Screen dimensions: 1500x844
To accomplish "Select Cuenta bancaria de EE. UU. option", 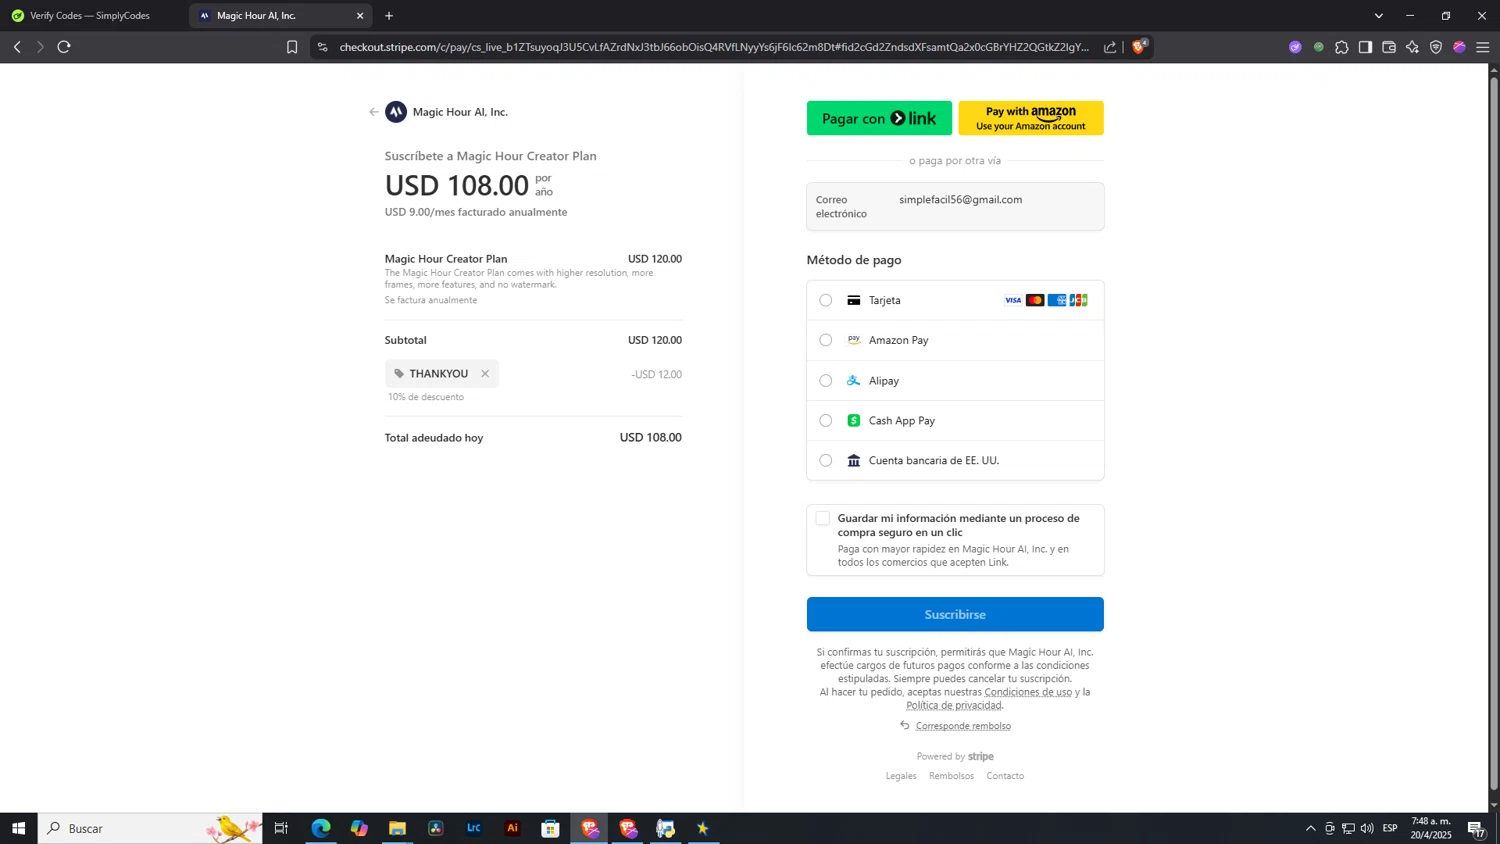I will click(x=955, y=460).
